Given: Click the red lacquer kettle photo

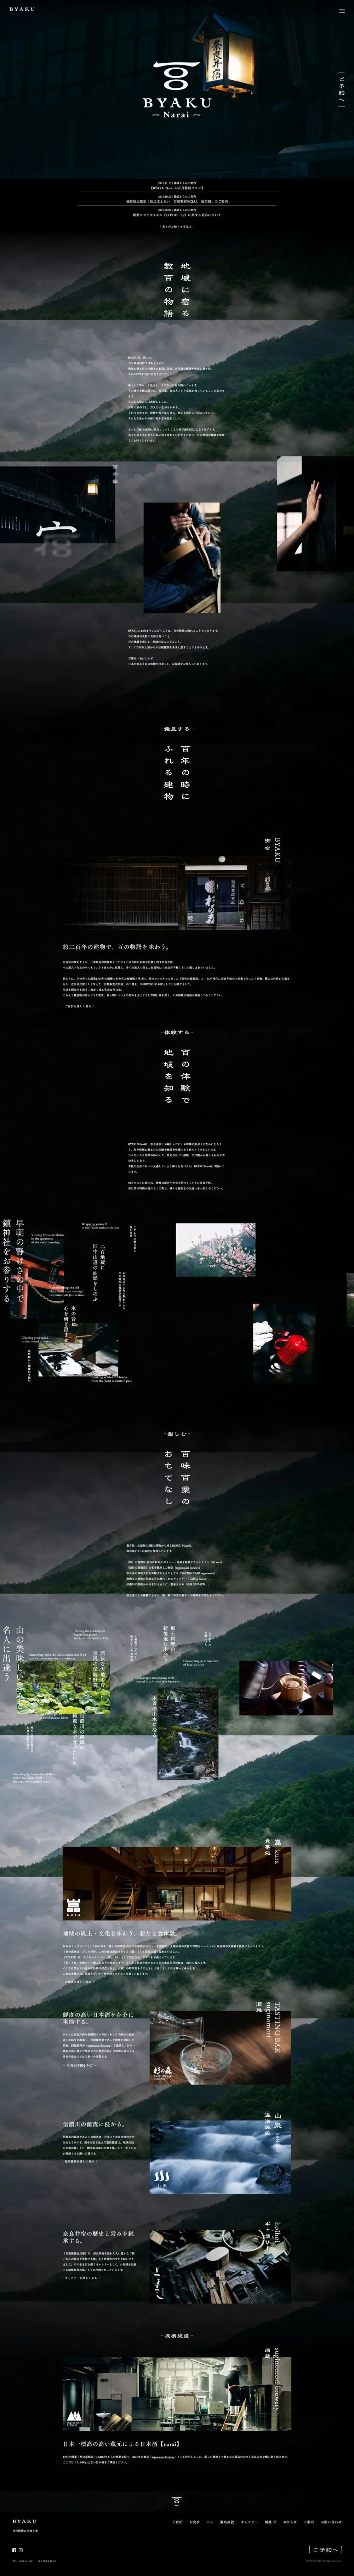Looking at the screenshot, I should [284, 1342].
